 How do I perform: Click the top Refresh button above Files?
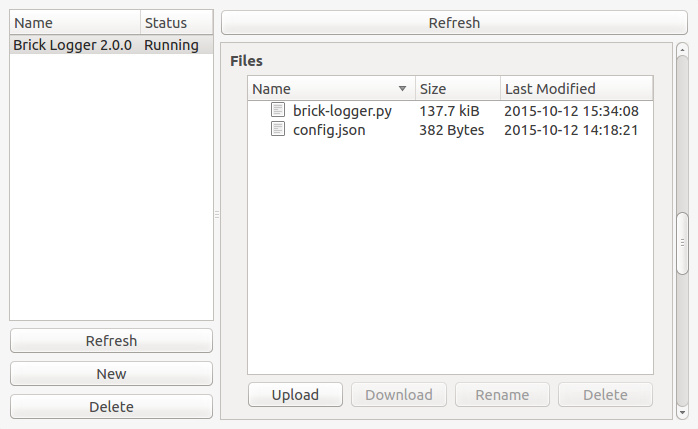tap(454, 23)
